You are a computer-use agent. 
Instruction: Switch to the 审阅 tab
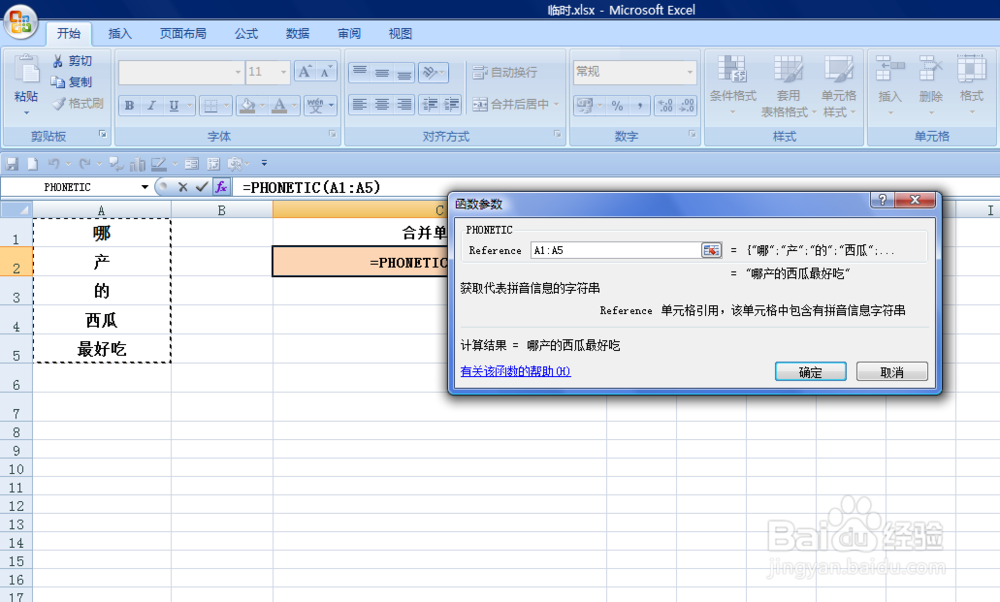[349, 34]
